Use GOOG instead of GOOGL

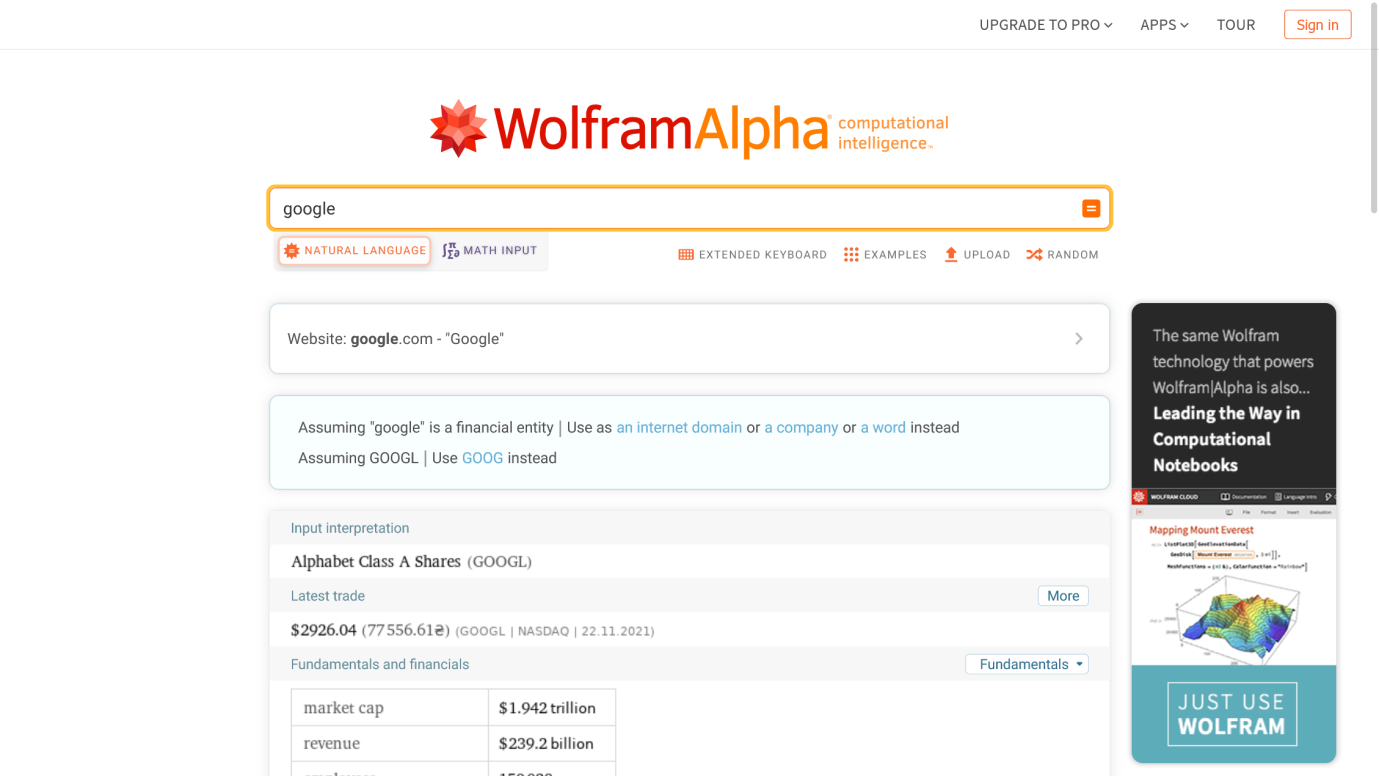coord(482,458)
